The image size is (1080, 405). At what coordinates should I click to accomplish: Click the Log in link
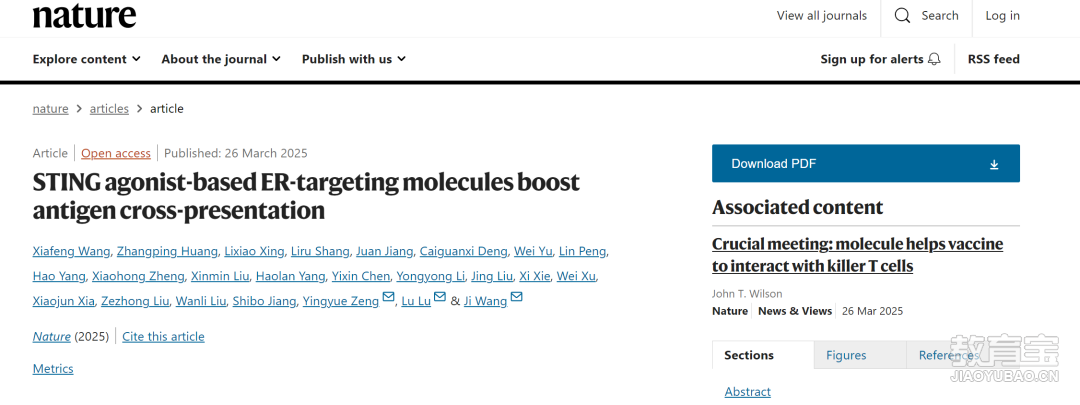[x=1002, y=16]
